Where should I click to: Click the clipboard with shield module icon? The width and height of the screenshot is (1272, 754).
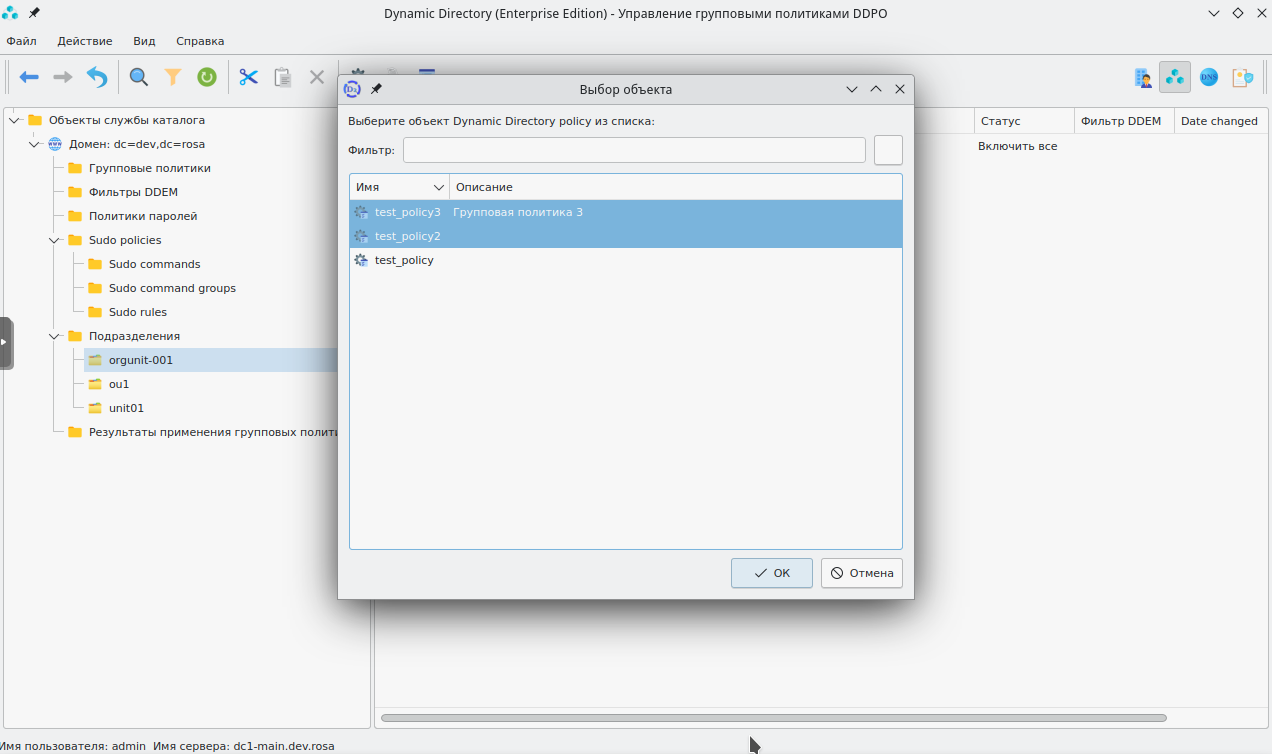1242,77
